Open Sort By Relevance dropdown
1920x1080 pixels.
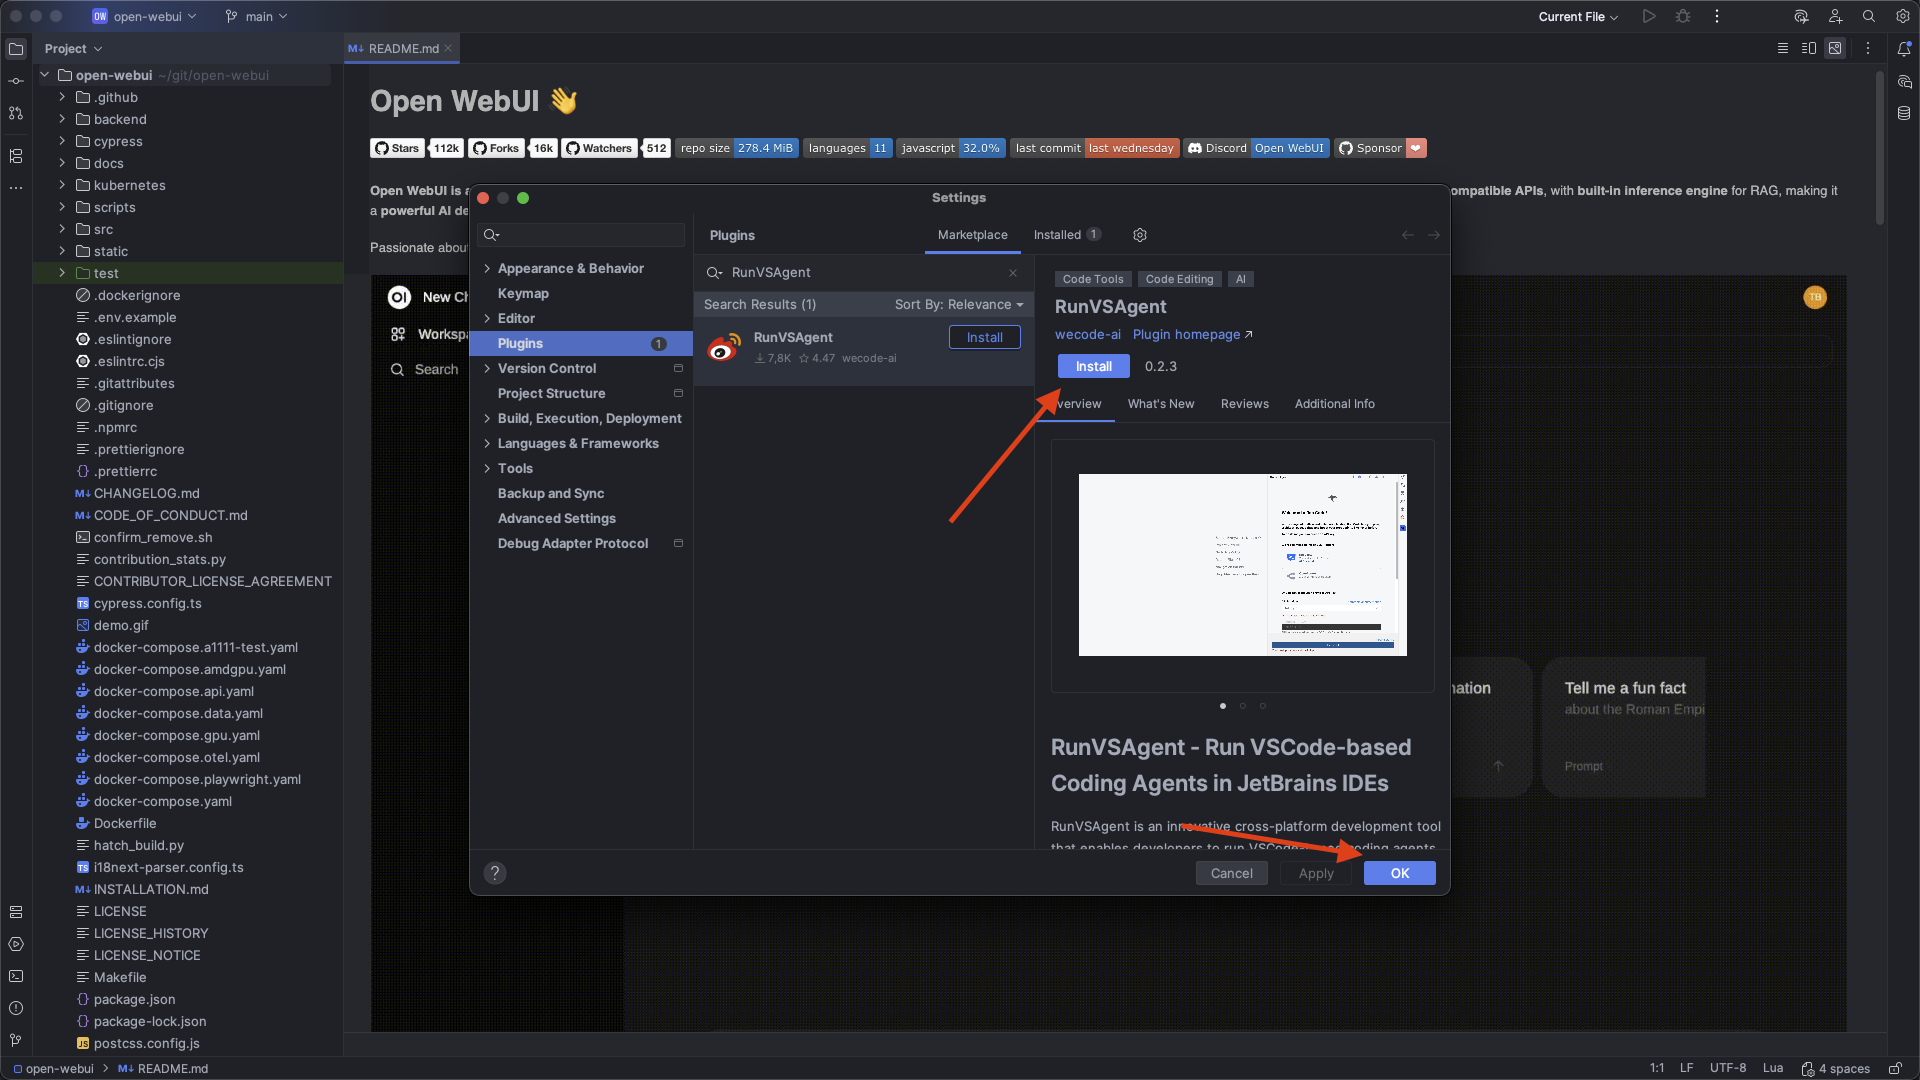point(959,305)
